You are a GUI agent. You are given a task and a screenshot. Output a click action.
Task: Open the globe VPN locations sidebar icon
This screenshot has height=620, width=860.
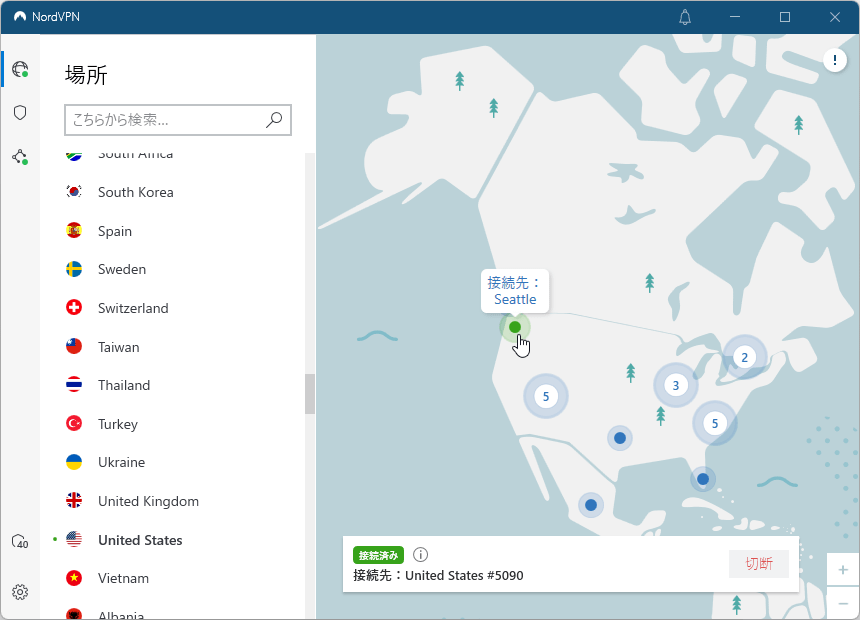20,70
